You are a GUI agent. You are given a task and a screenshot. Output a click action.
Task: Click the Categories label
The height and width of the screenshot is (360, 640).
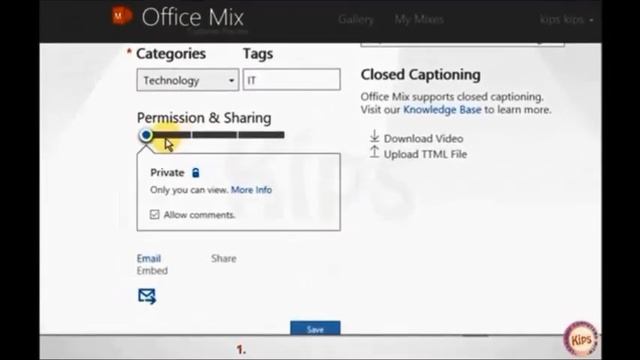coord(171,54)
